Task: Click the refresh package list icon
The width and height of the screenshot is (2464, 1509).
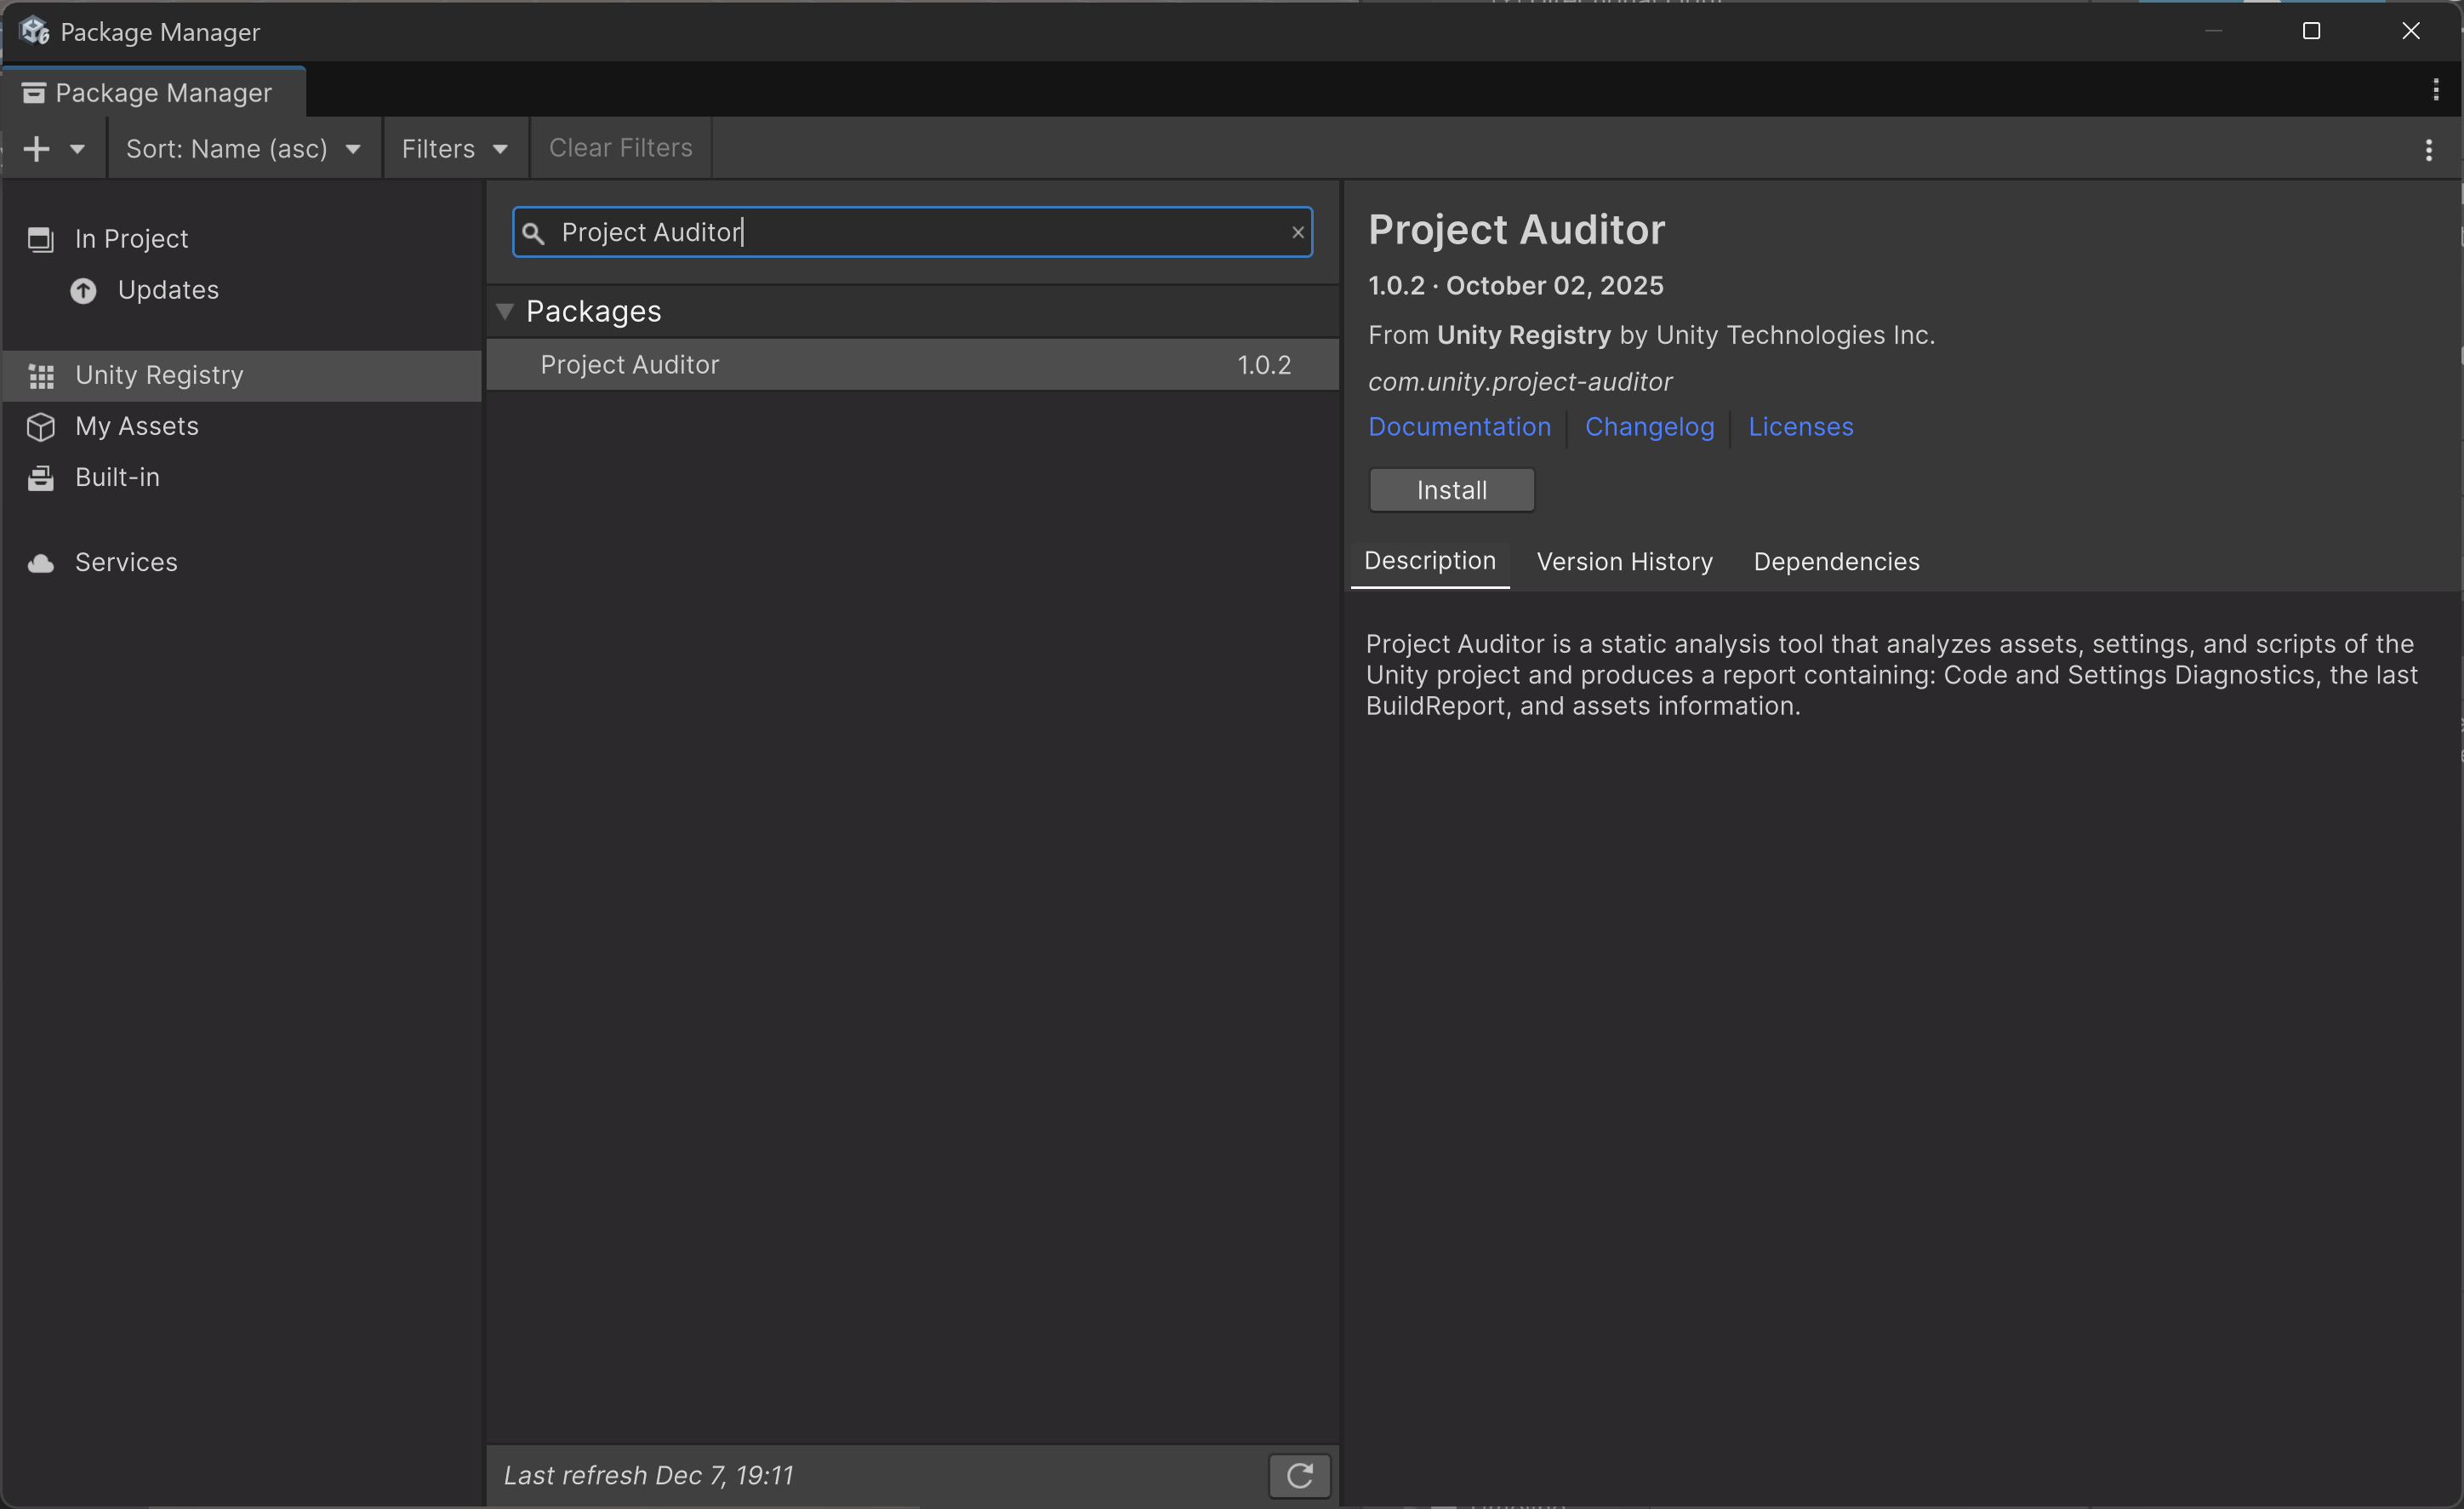Action: point(1299,1475)
